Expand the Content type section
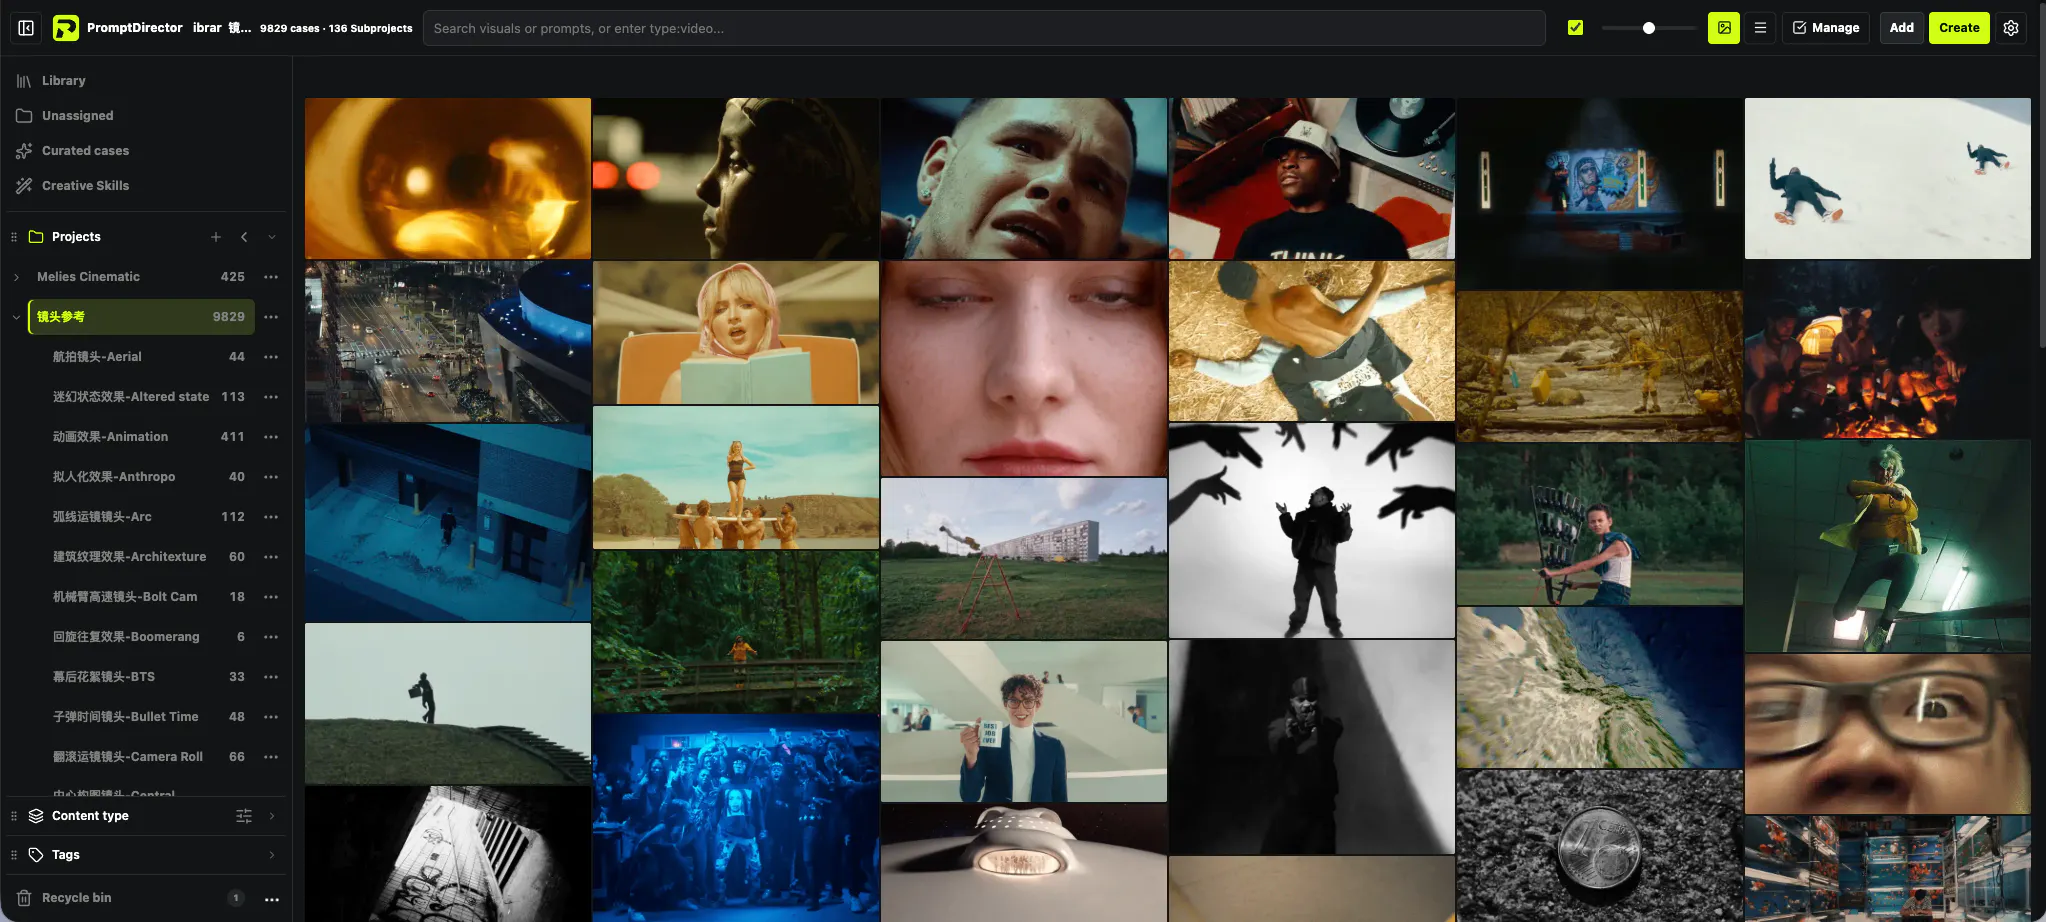The image size is (2046, 922). pyautogui.click(x=272, y=816)
